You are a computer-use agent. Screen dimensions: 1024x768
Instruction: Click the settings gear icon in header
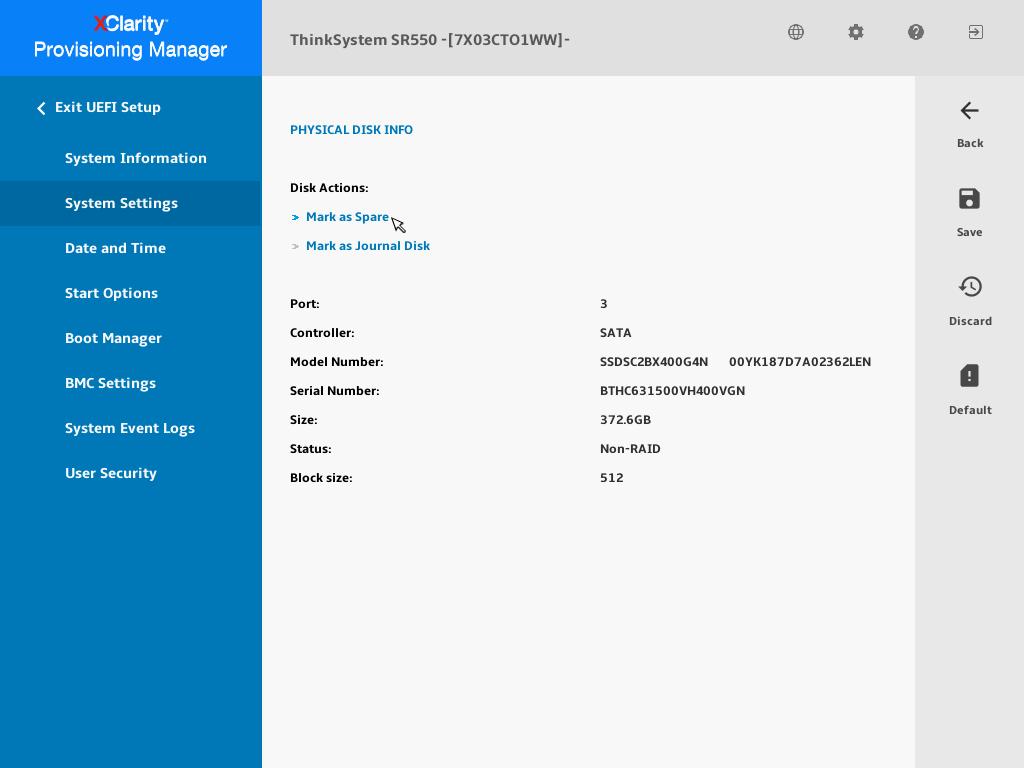tap(856, 32)
